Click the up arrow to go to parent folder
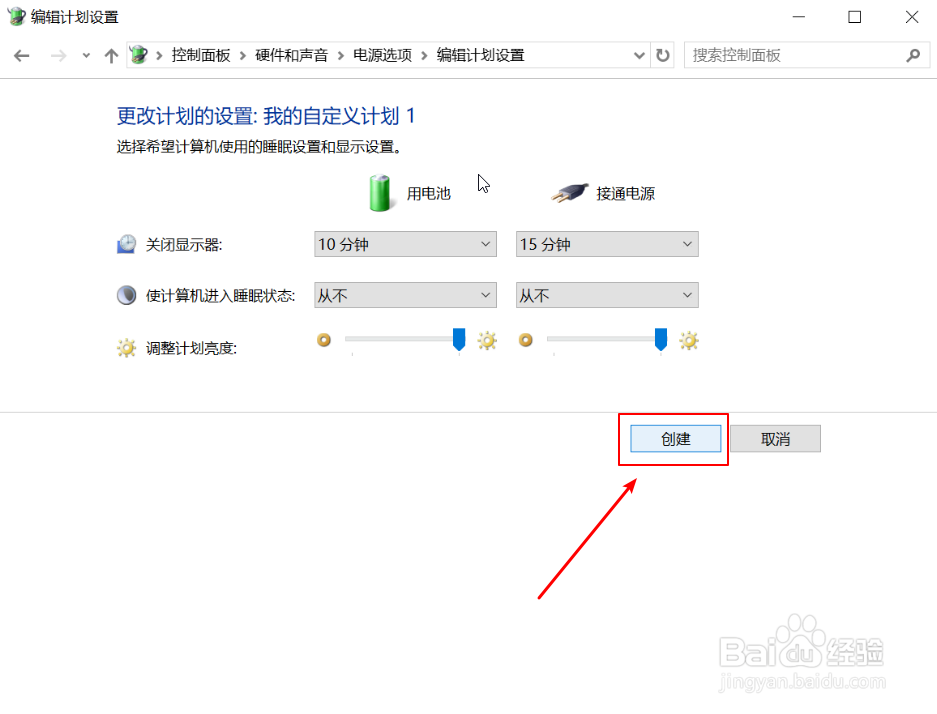This screenshot has height=714, width=937. [111, 55]
